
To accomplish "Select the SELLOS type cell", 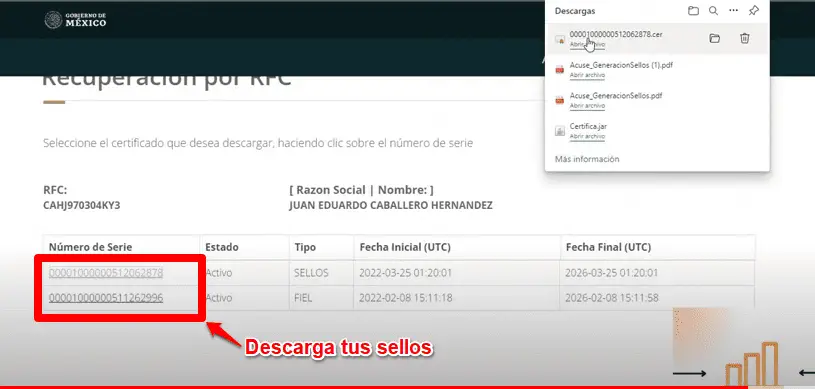I will (x=311, y=273).
